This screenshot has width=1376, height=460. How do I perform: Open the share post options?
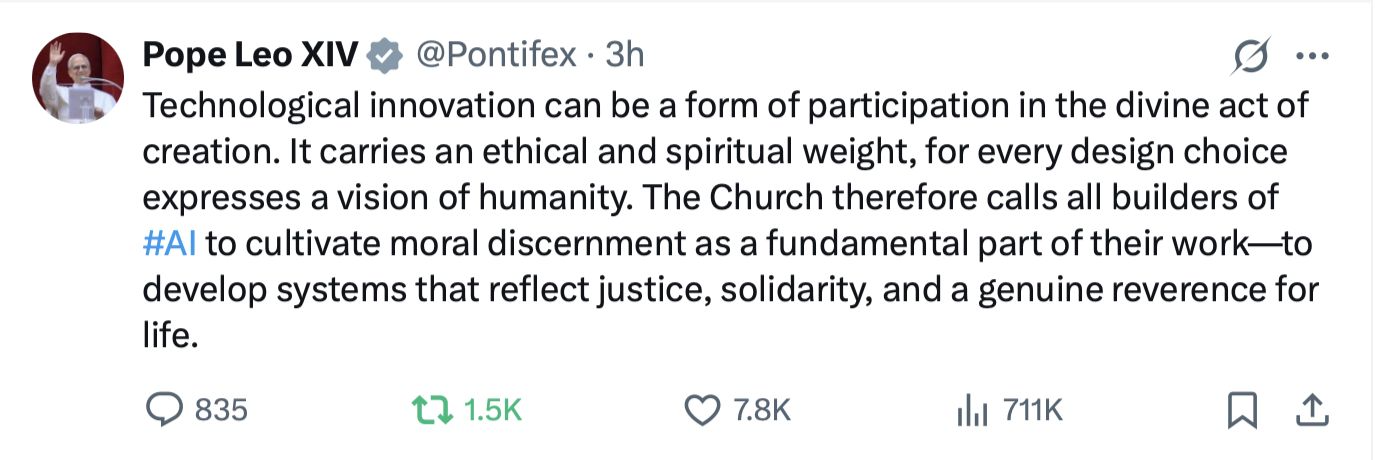pyautogui.click(x=1311, y=408)
